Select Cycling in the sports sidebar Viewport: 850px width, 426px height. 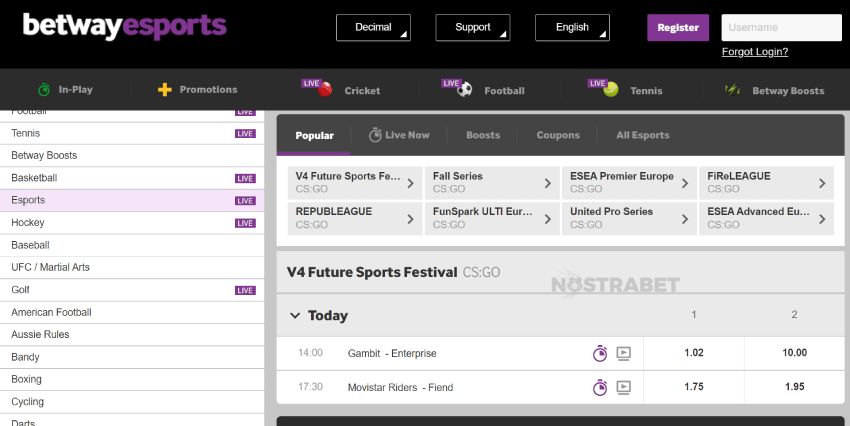132,402
